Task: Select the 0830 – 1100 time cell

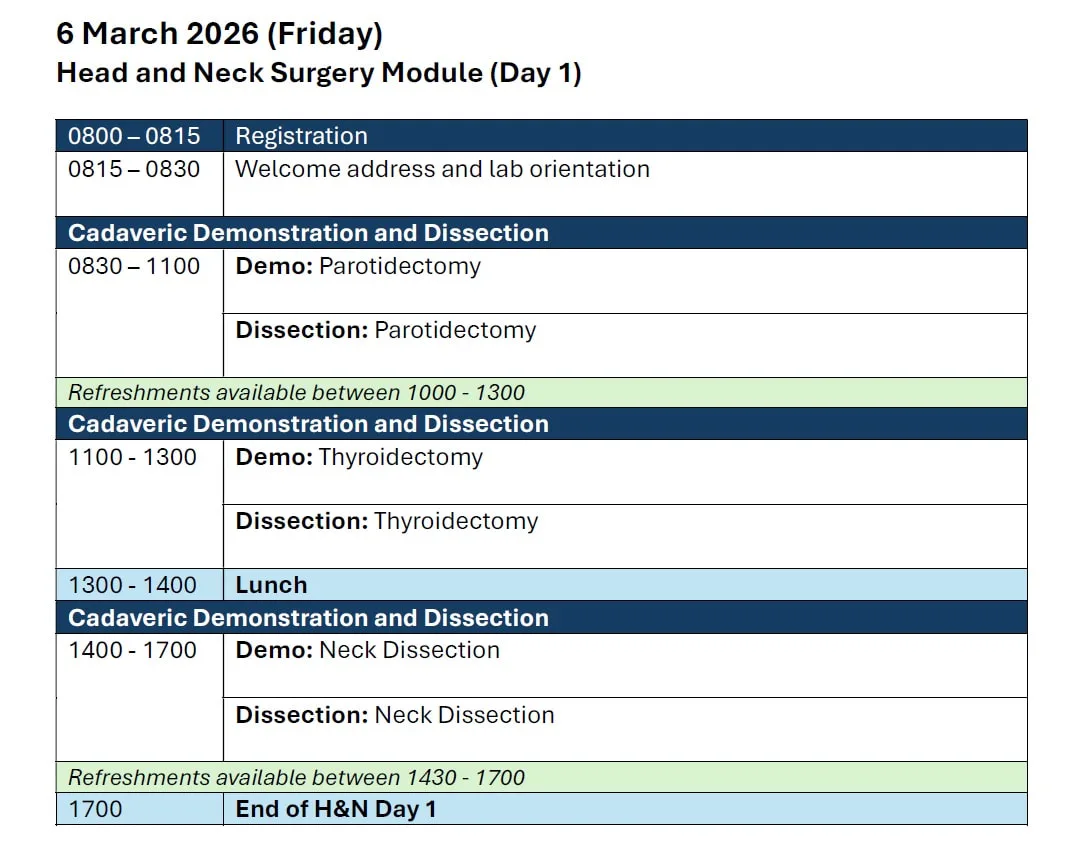Action: point(139,313)
